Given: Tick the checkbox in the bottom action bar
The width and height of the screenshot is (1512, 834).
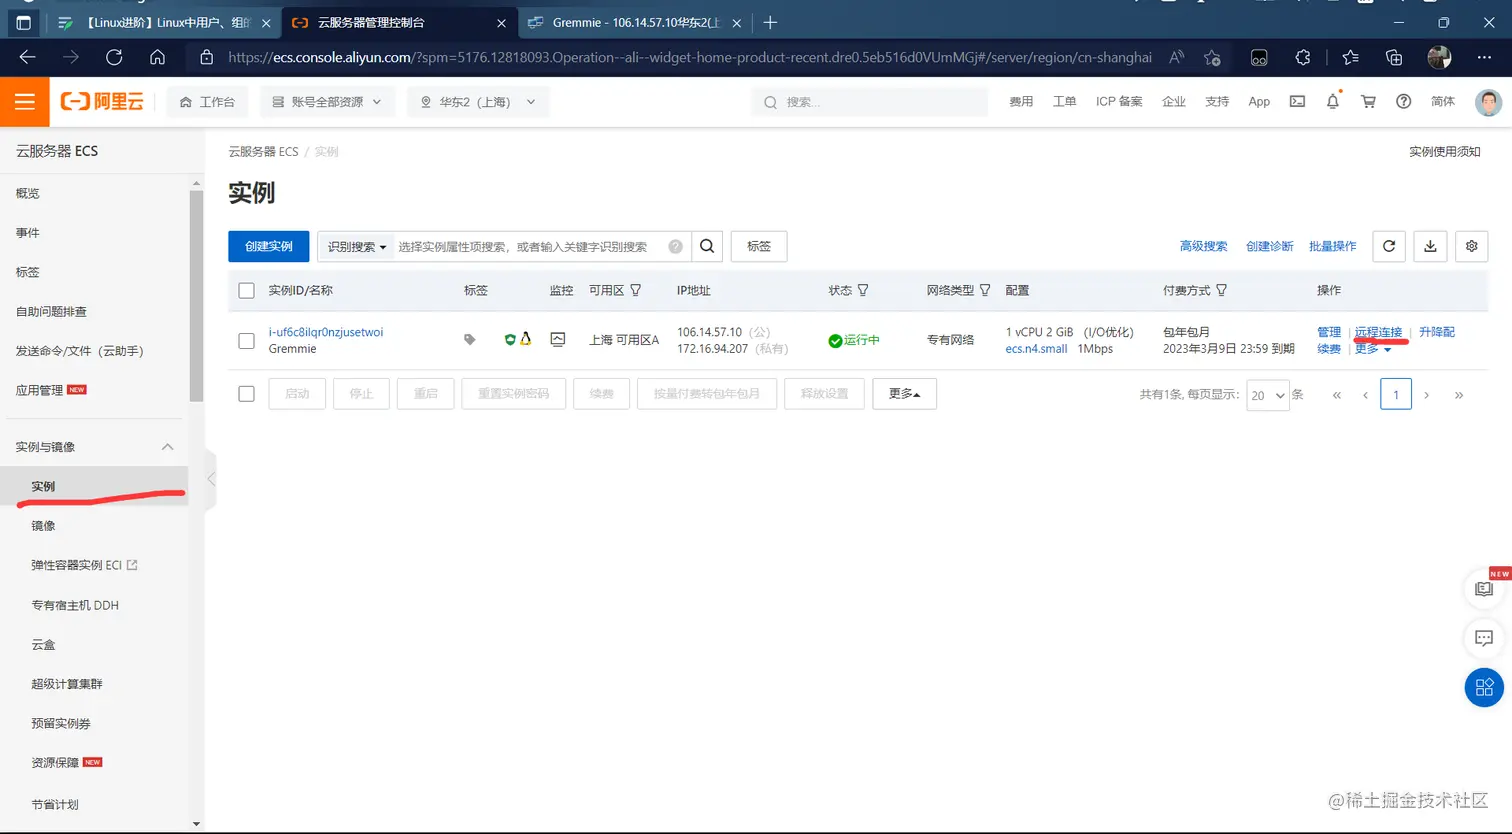Looking at the screenshot, I should pyautogui.click(x=247, y=394).
